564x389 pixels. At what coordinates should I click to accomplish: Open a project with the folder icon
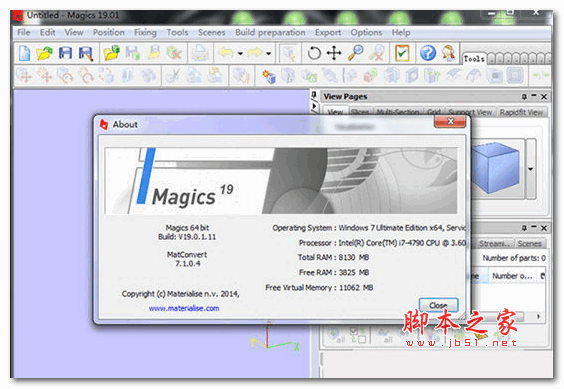44,53
